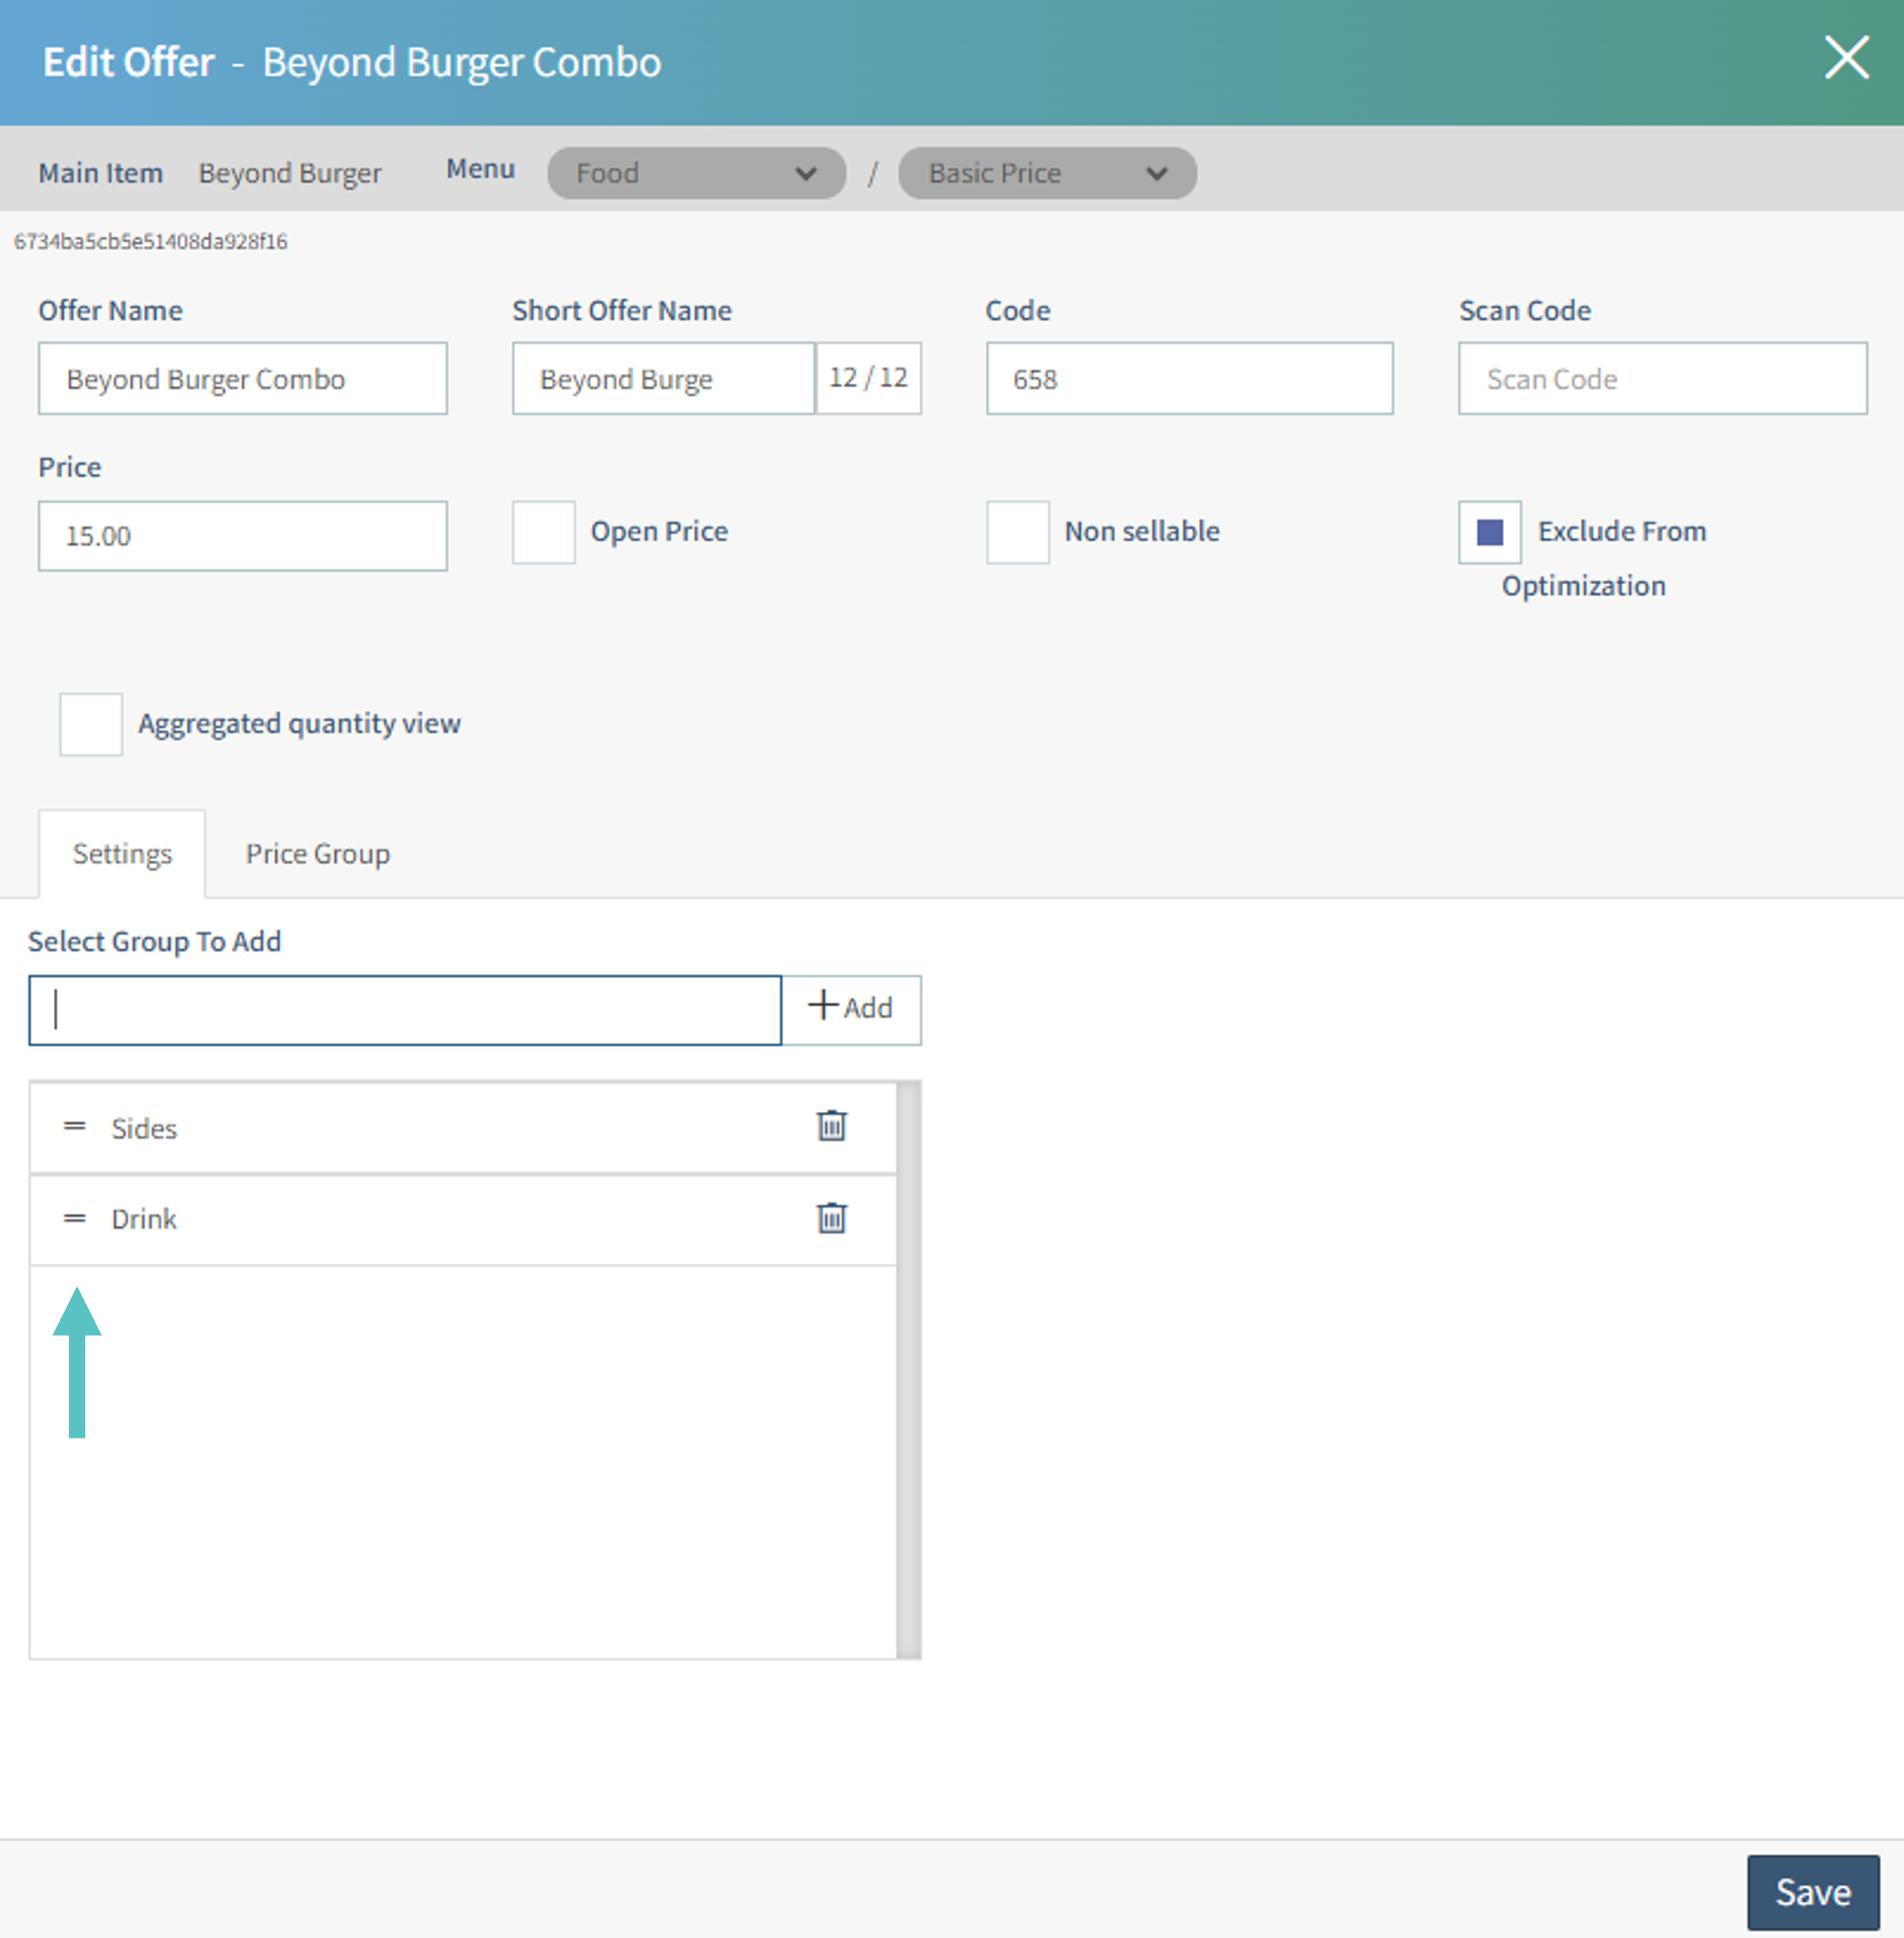Image resolution: width=1904 pixels, height=1938 pixels.
Task: Switch to the Price Group tab
Action: click(318, 854)
